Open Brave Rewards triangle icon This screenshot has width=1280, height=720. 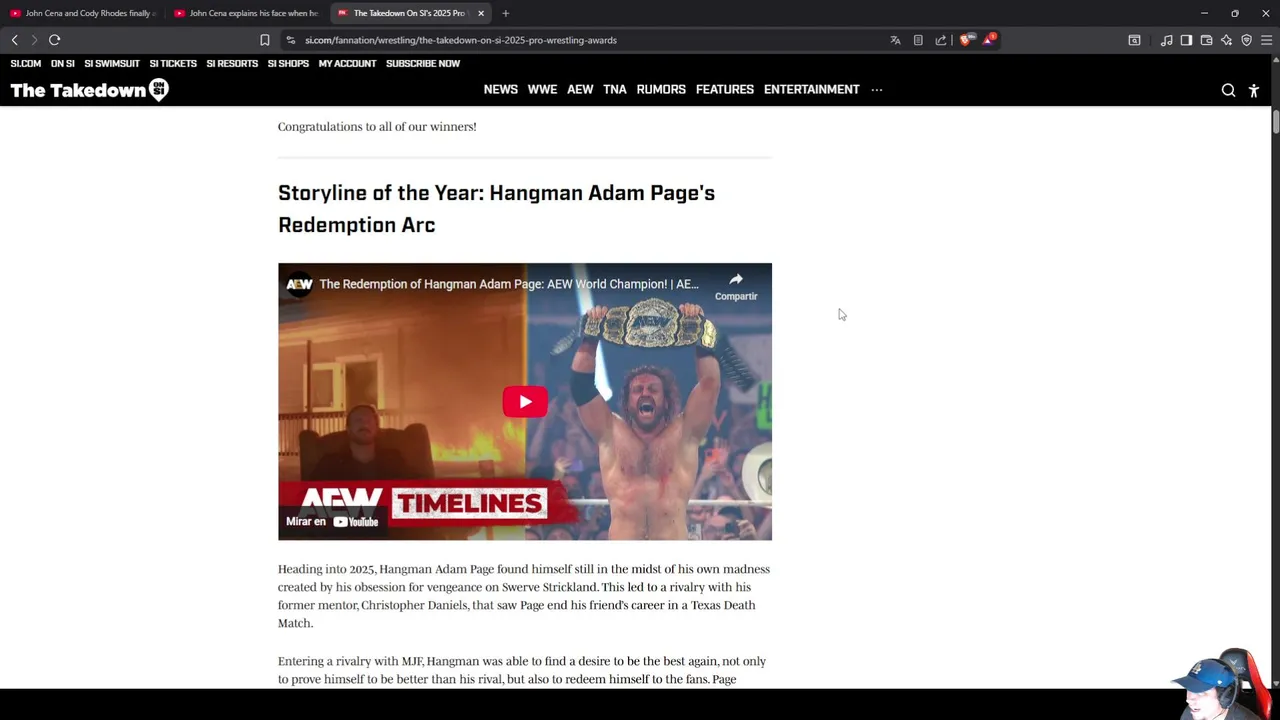(988, 40)
